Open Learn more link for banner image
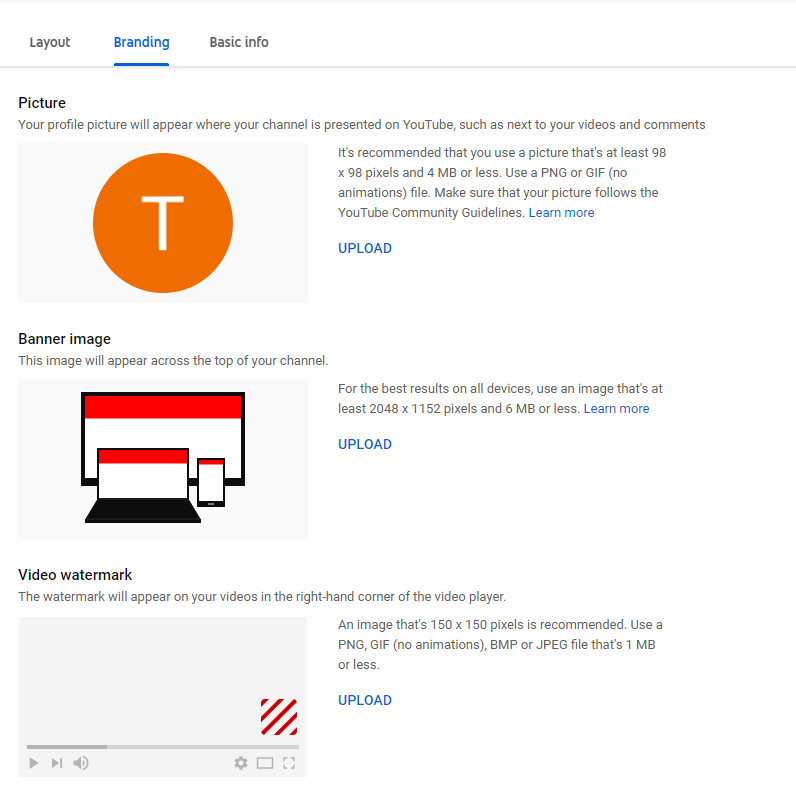This screenshot has height=797, width=796. (616, 409)
